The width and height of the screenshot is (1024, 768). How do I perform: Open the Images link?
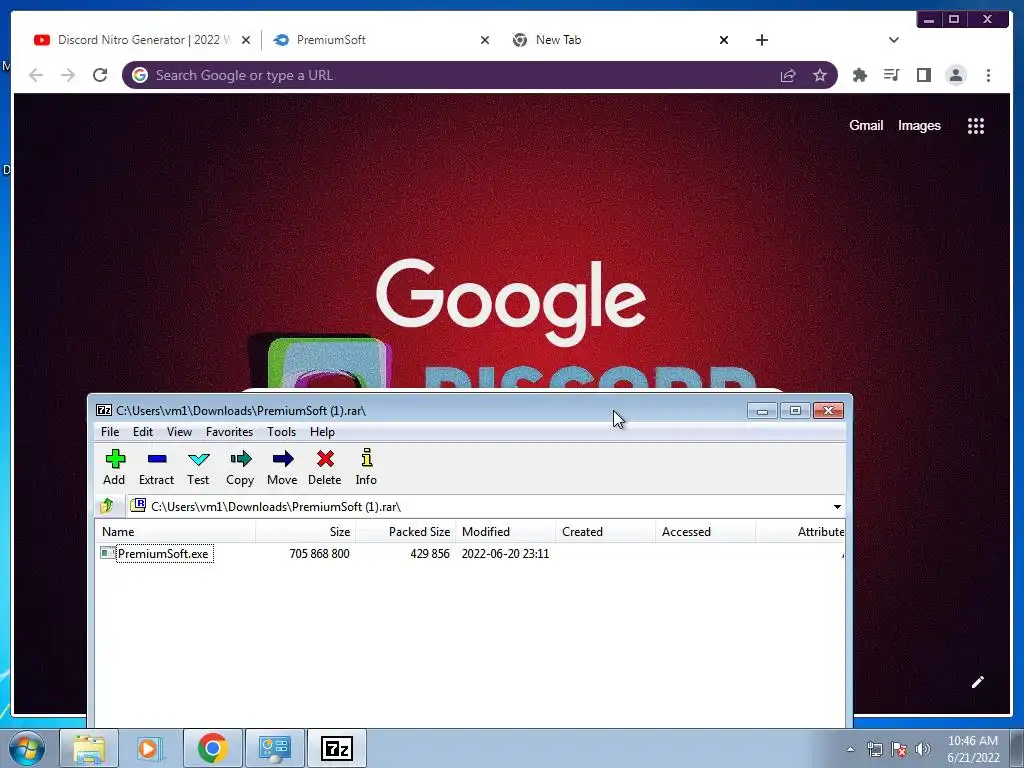tap(919, 125)
